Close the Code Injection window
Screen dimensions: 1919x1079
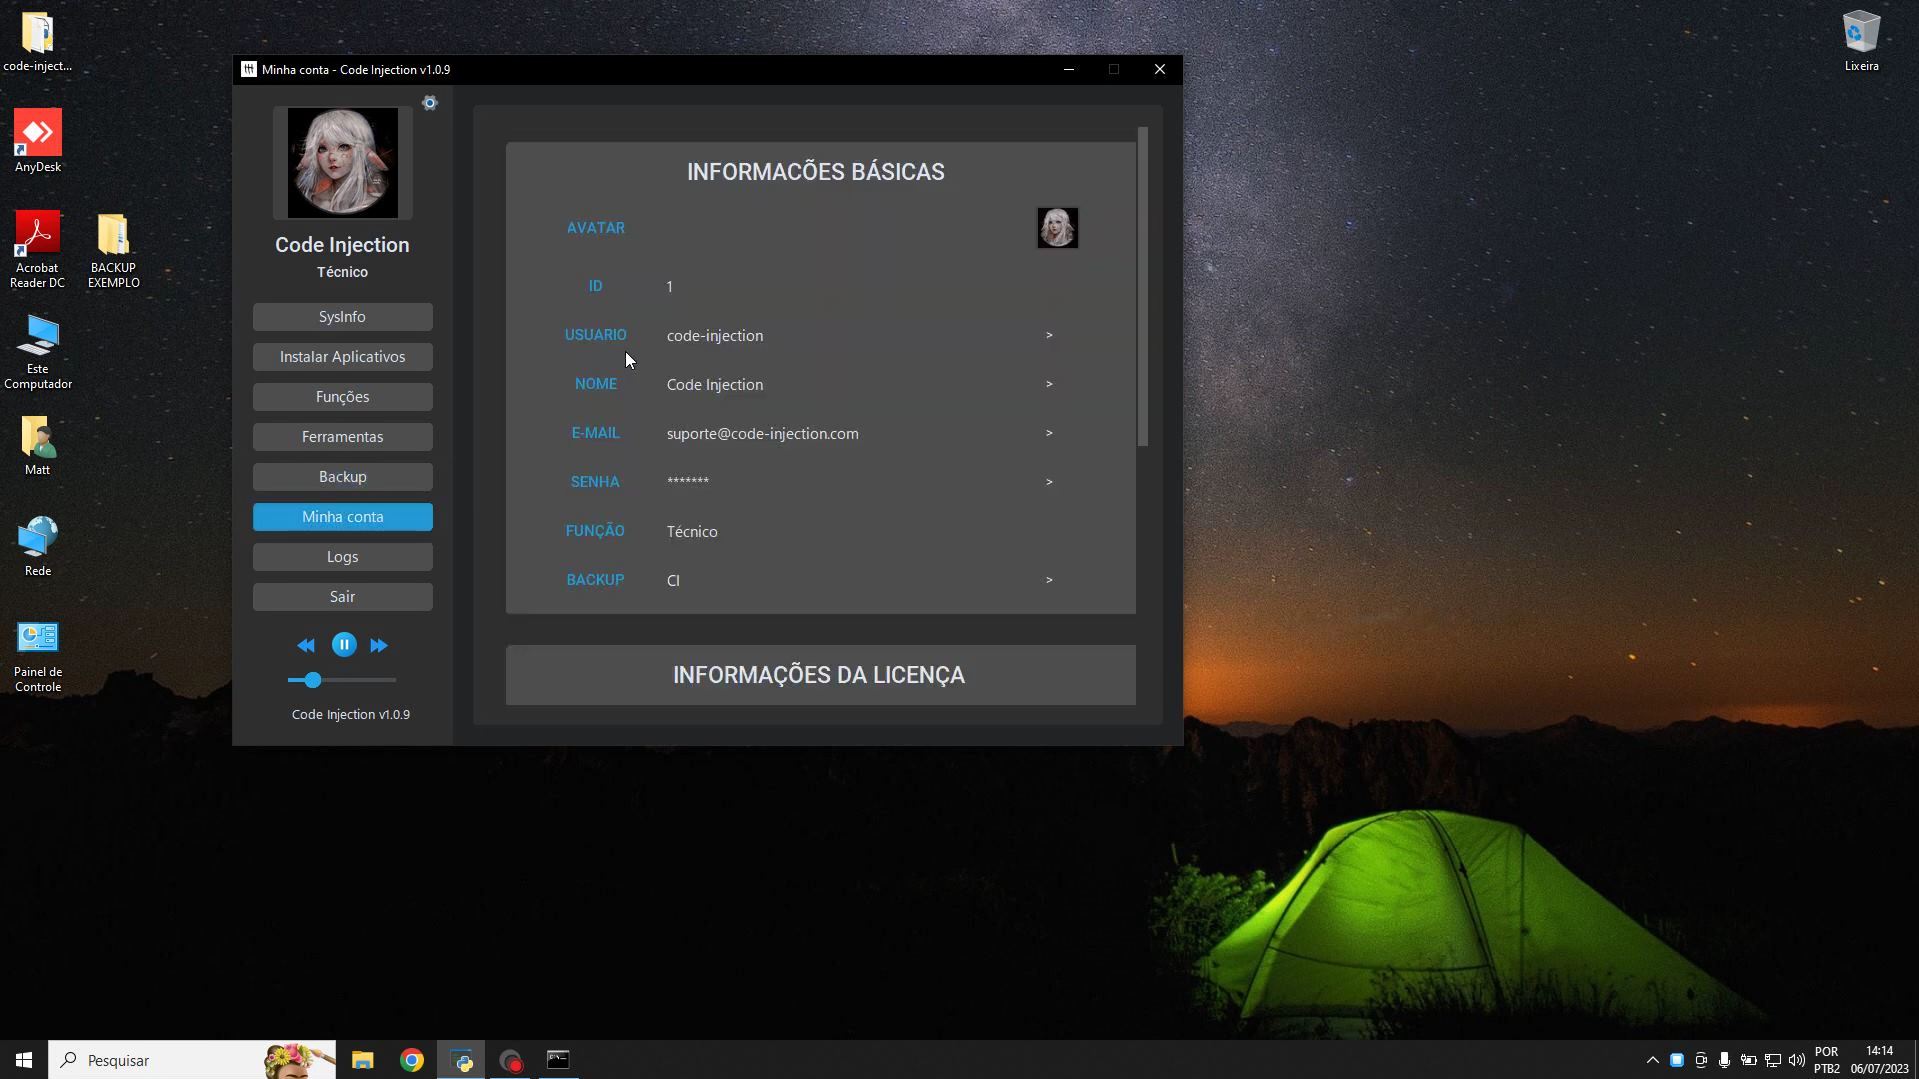pyautogui.click(x=1160, y=69)
